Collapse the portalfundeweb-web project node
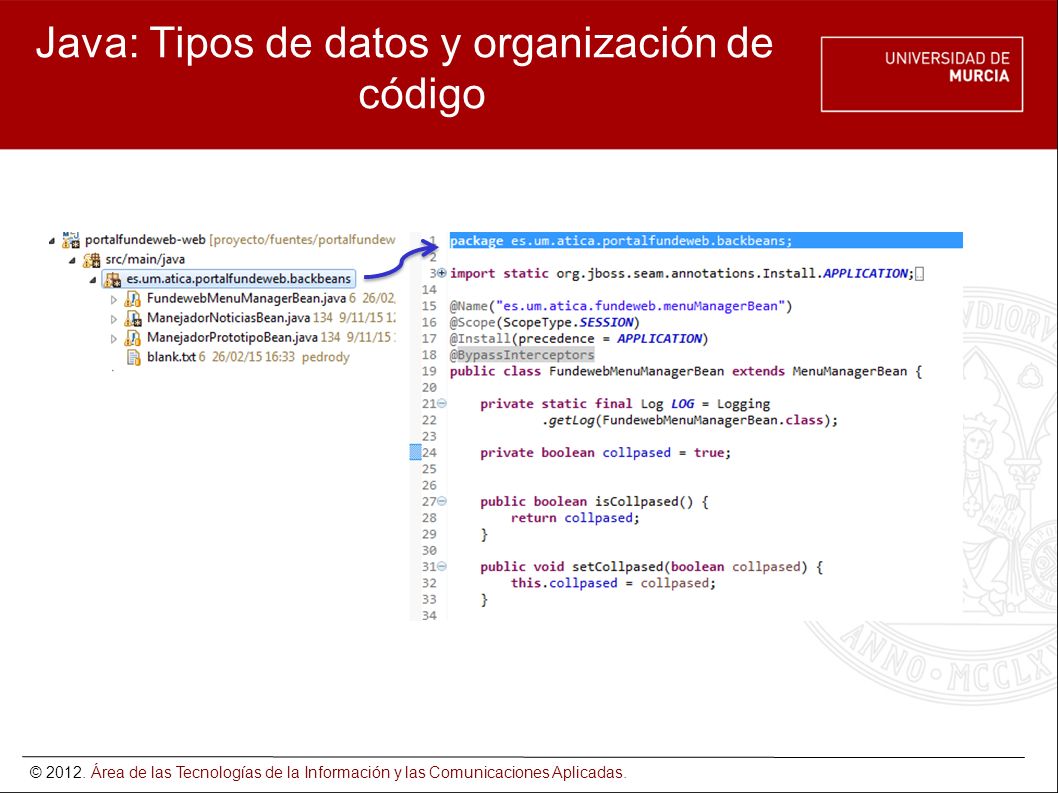The image size is (1058, 793). [52, 241]
